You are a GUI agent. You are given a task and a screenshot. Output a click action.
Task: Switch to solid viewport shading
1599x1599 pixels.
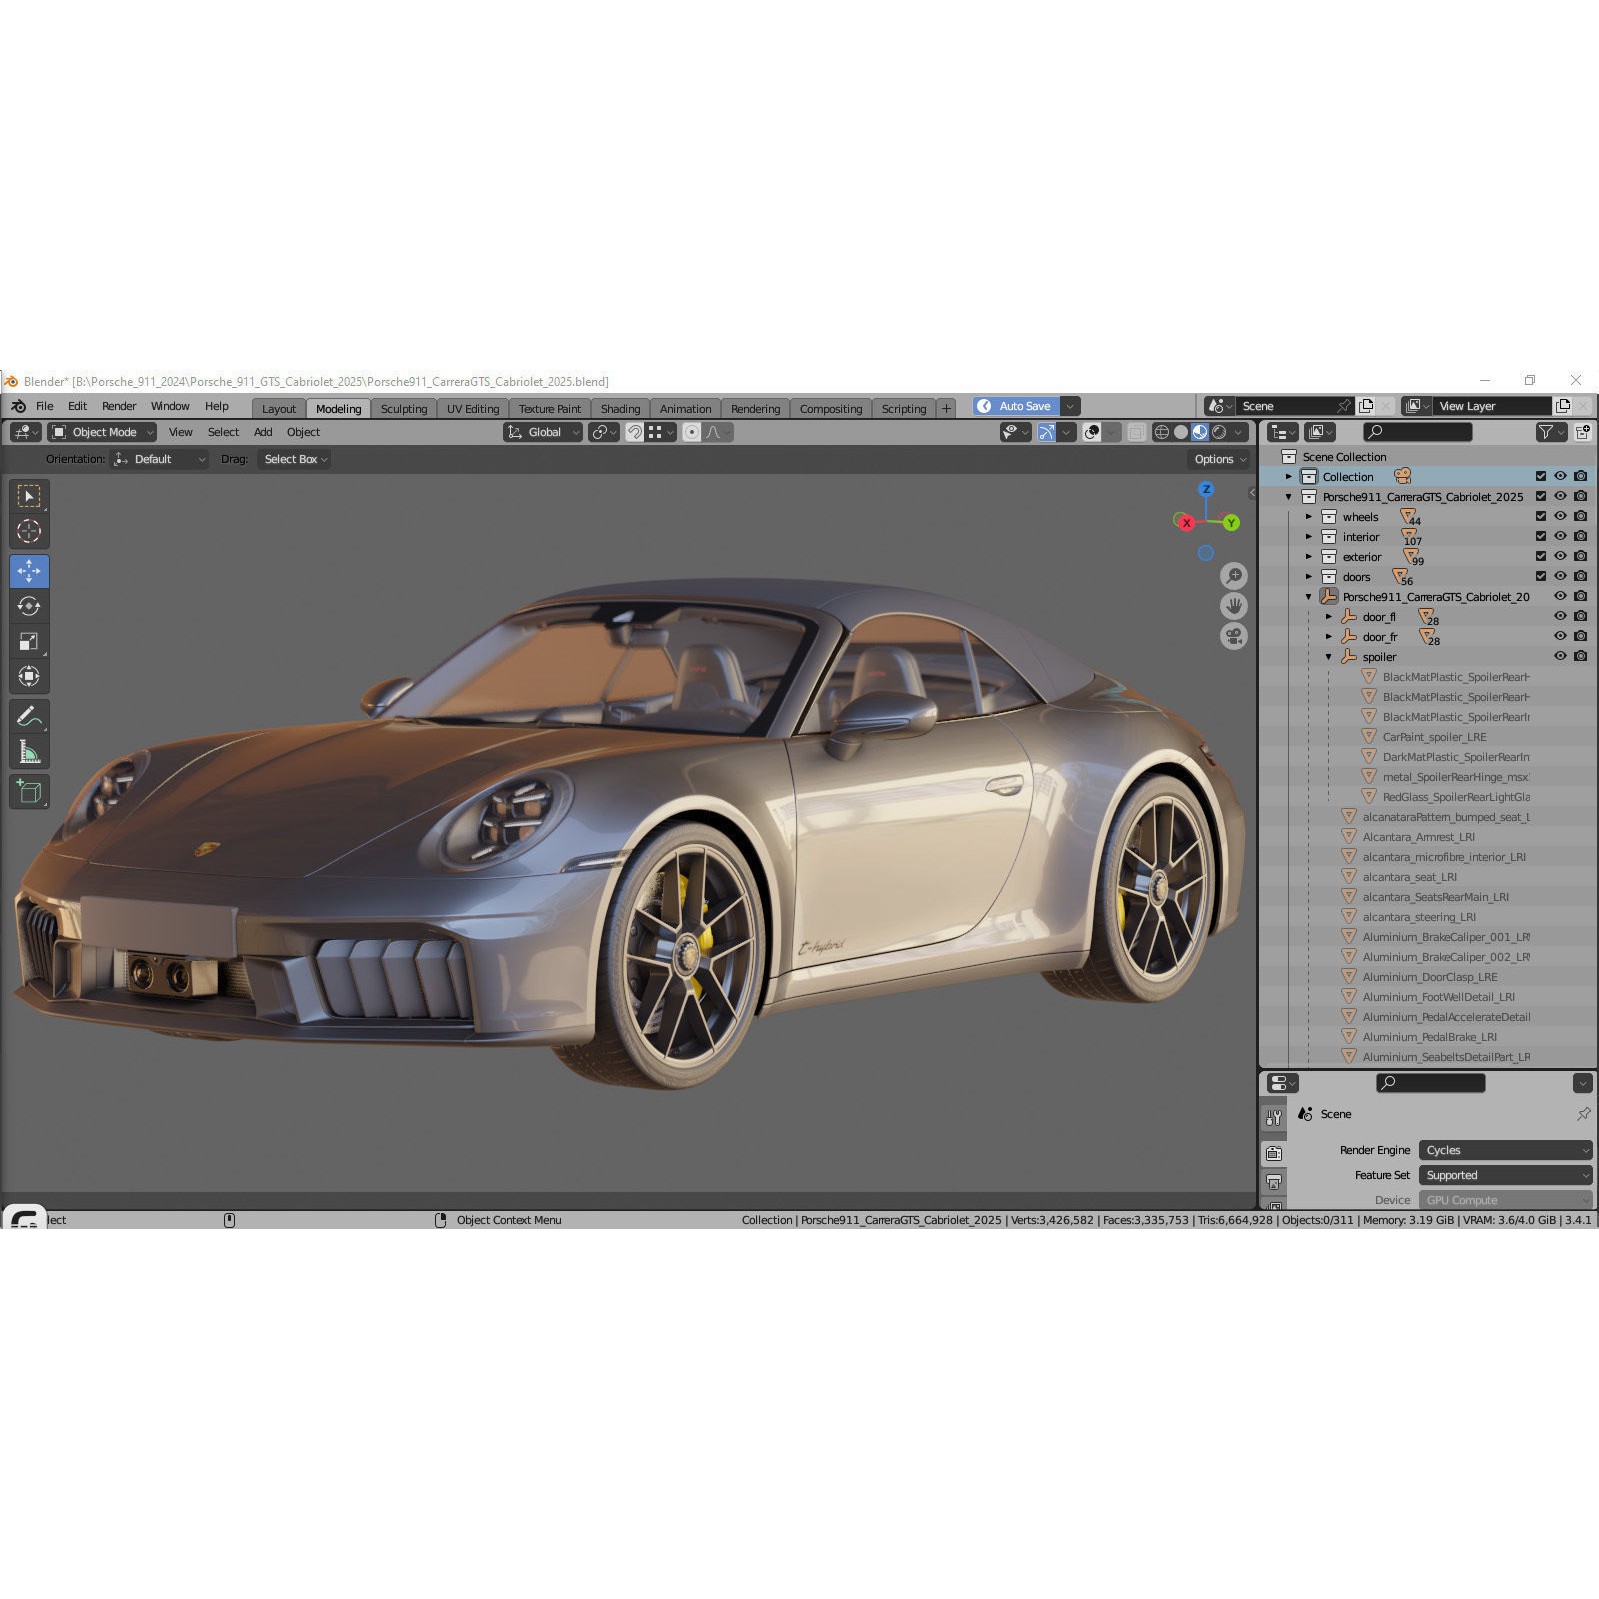1180,432
